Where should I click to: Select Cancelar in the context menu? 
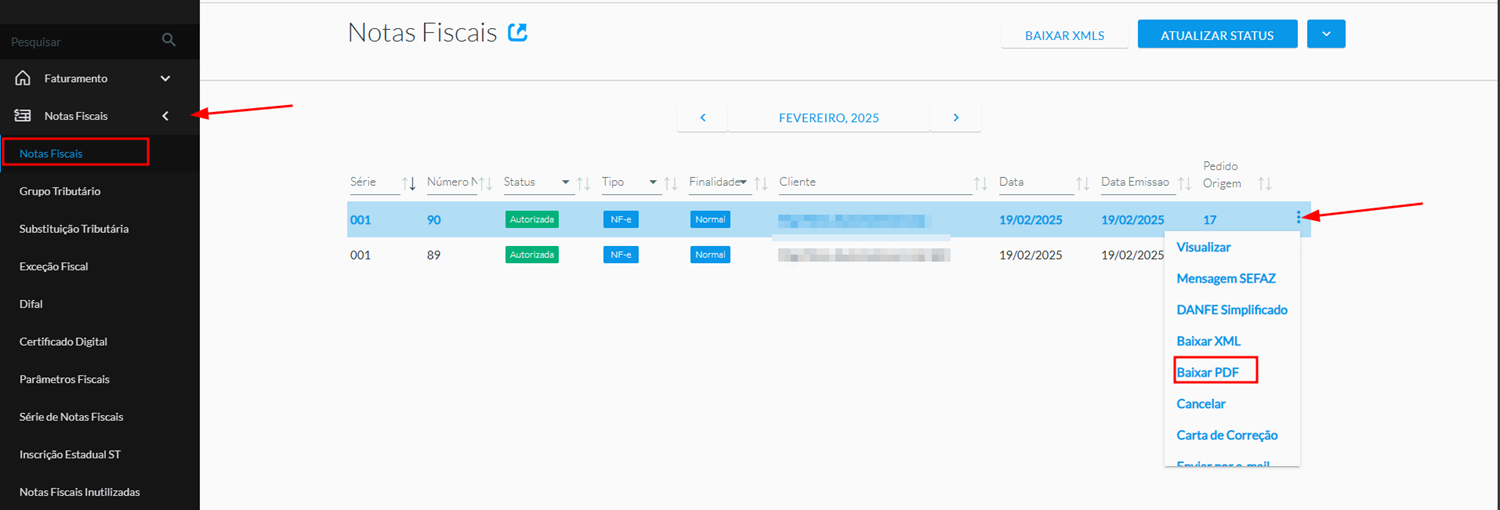tap(1201, 404)
